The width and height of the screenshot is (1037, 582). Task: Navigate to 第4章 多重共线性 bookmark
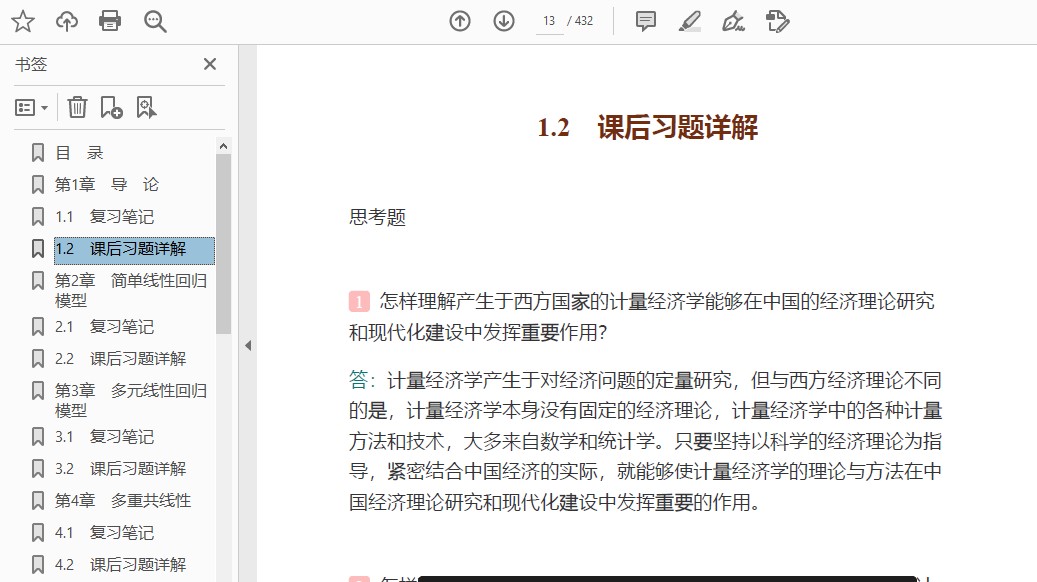click(x=122, y=501)
